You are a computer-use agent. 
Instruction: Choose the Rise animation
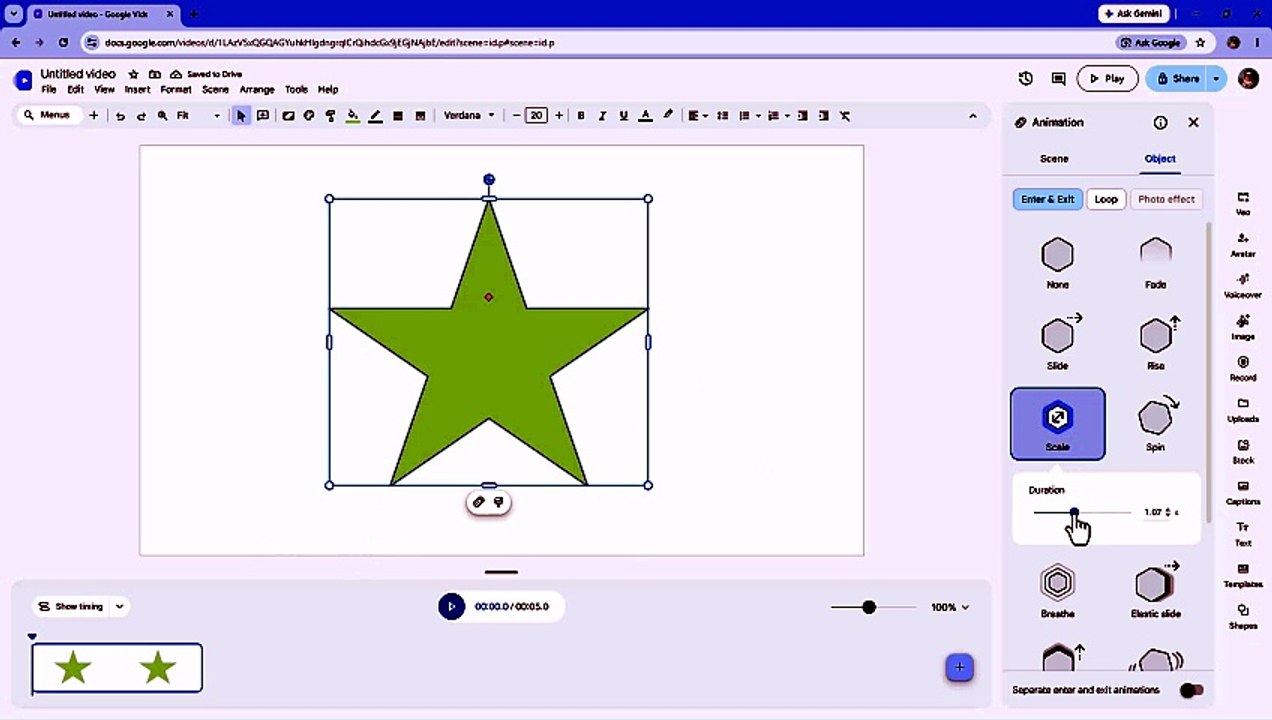tap(1155, 342)
